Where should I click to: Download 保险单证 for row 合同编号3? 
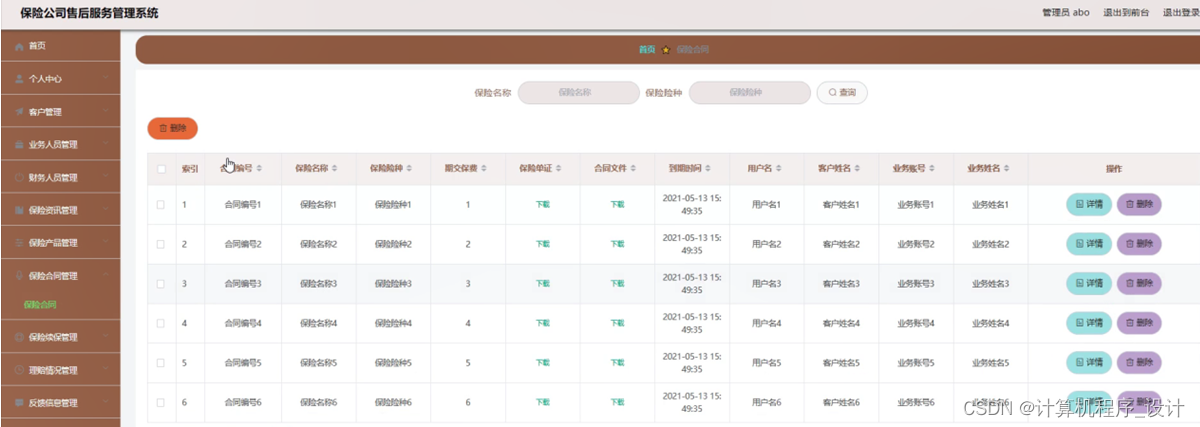543,284
